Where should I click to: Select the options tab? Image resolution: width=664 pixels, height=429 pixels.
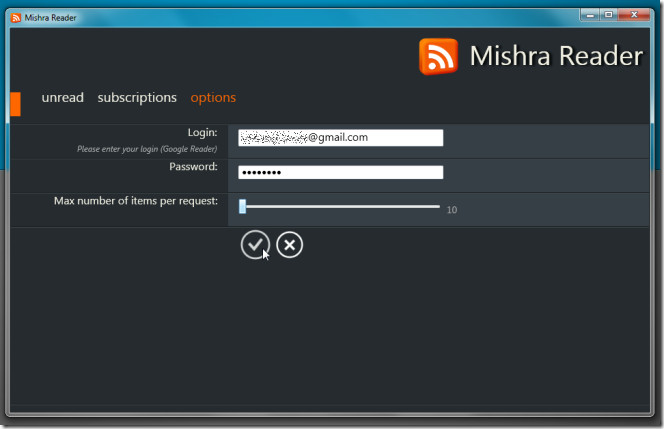point(213,98)
